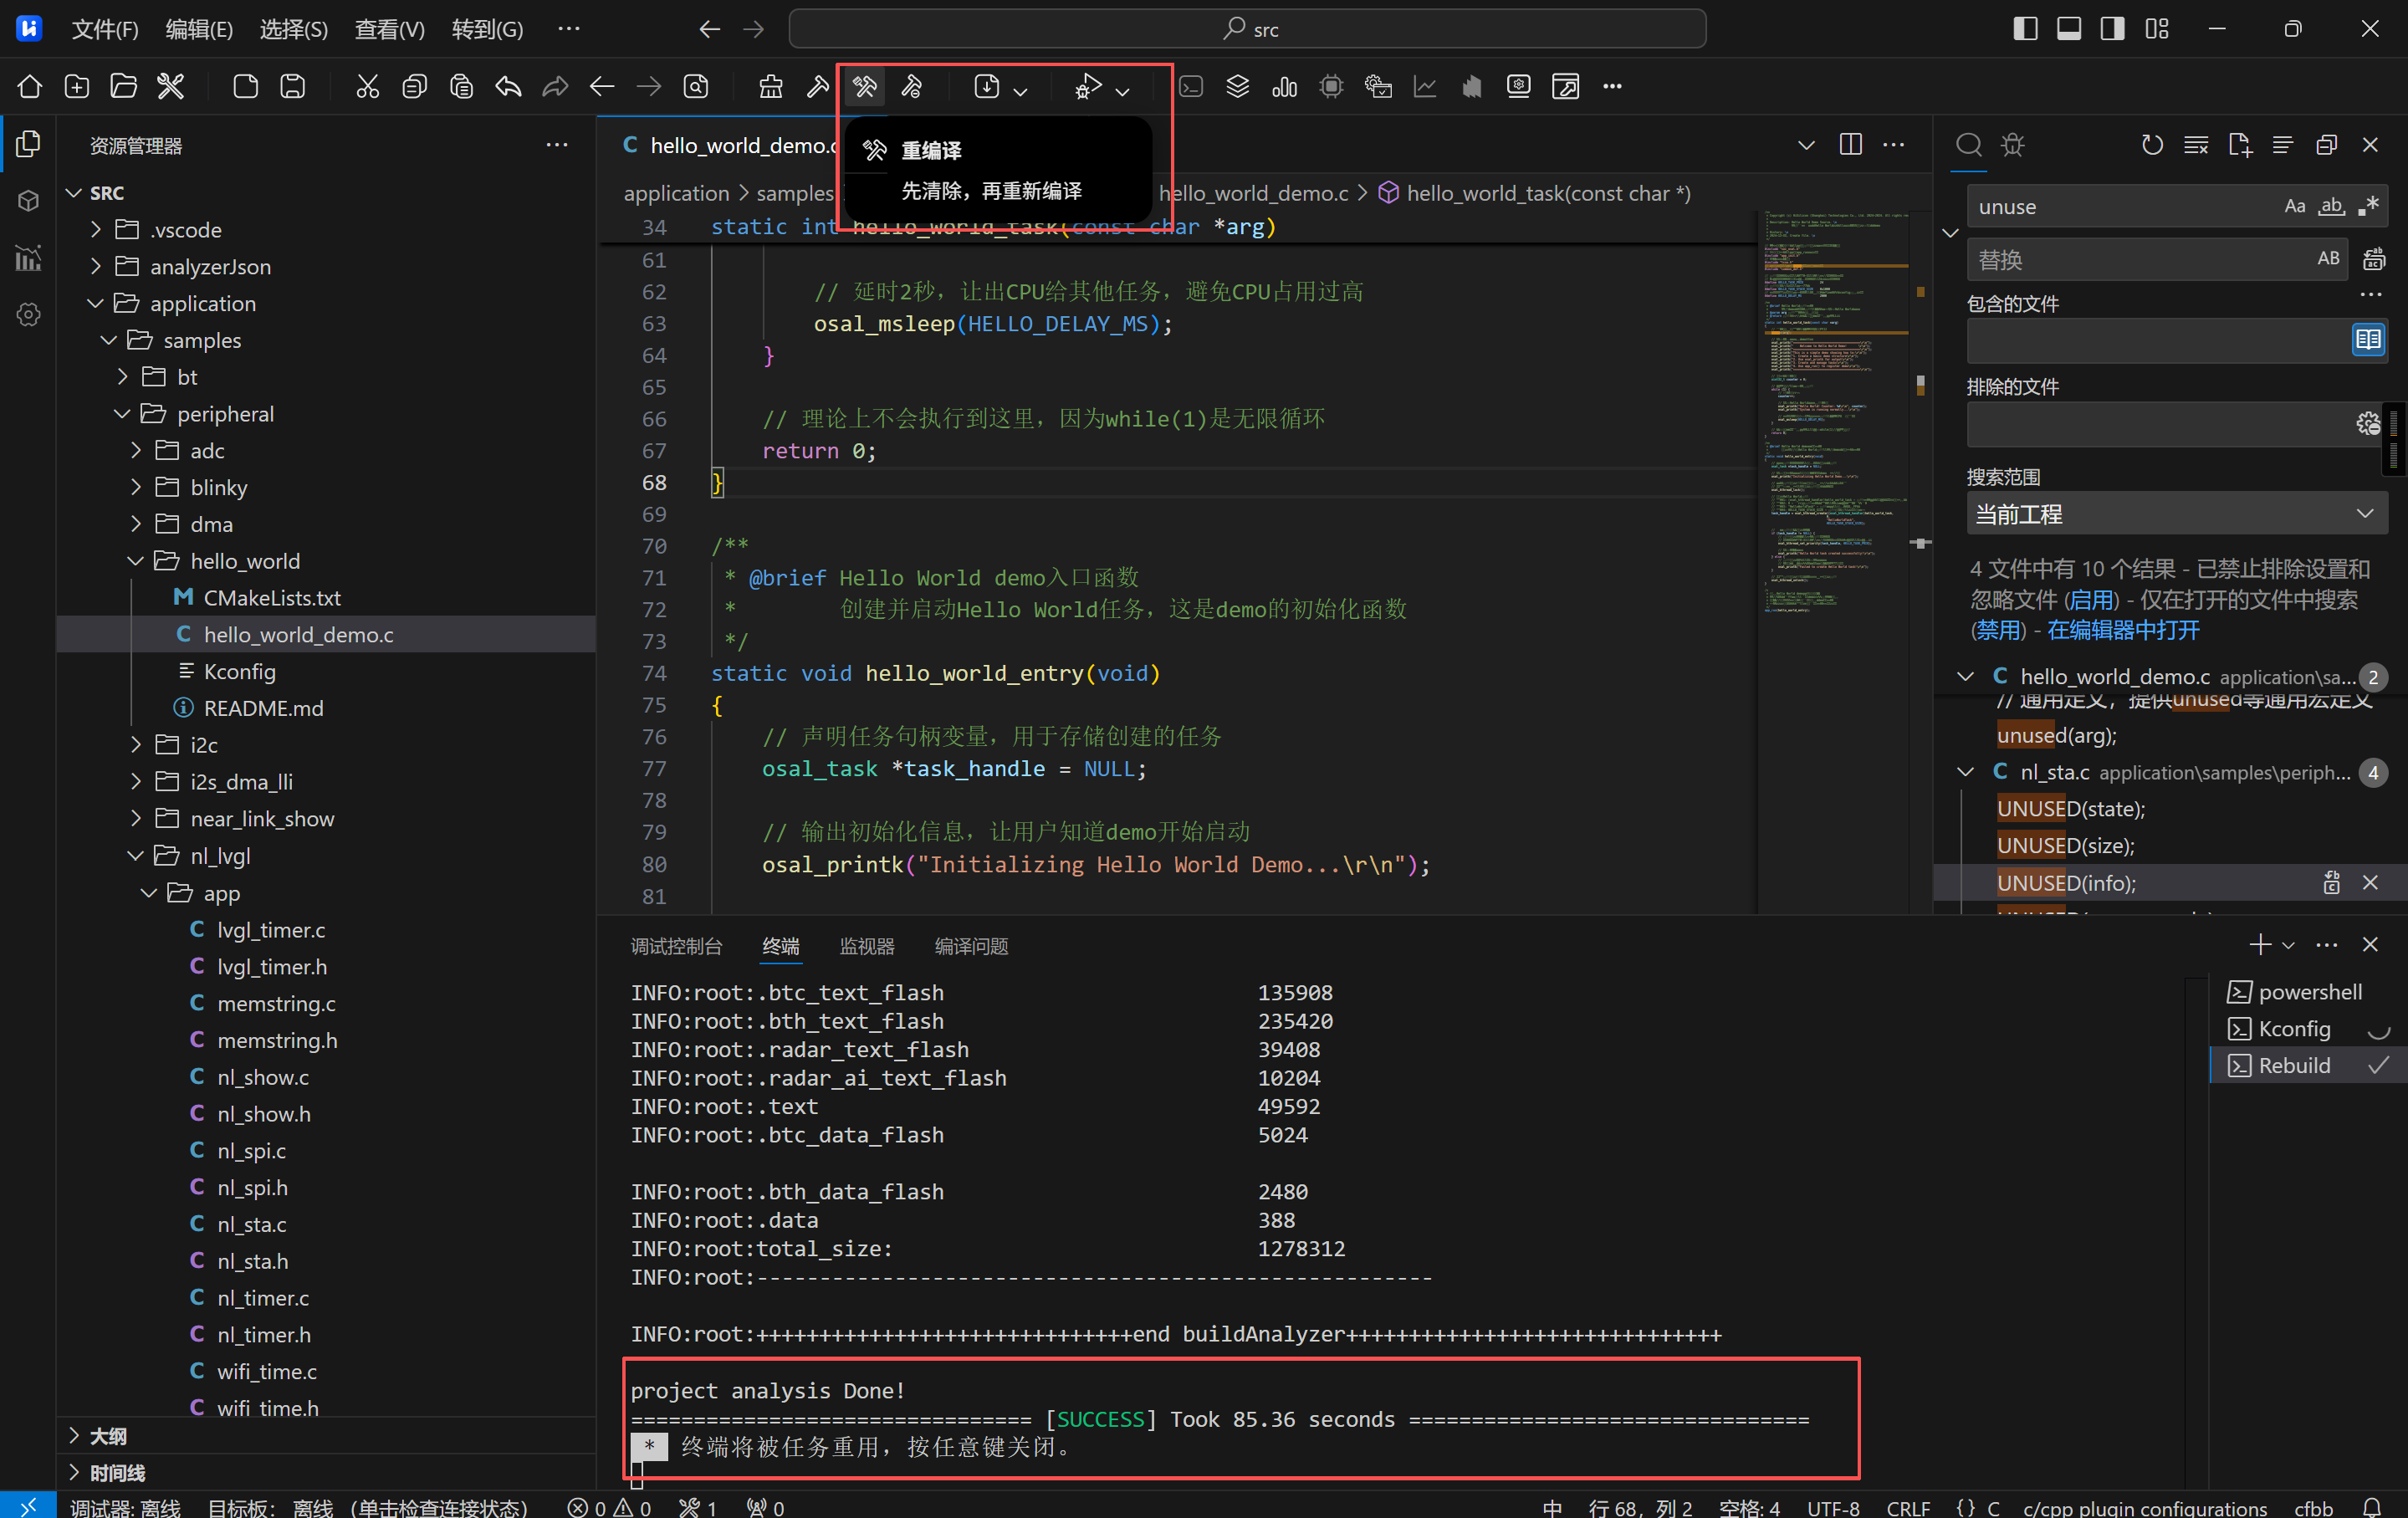Viewport: 2408px width, 1518px height.
Task: Toggle secondary sidebar layout button
Action: point(2113,29)
